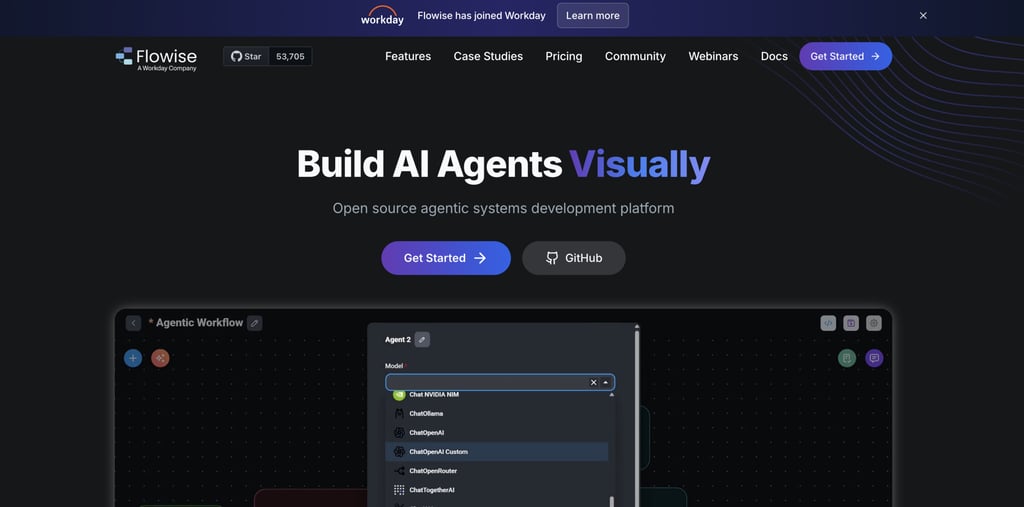Click the save icon in workflow header
This screenshot has height=507, width=1024.
[850, 323]
